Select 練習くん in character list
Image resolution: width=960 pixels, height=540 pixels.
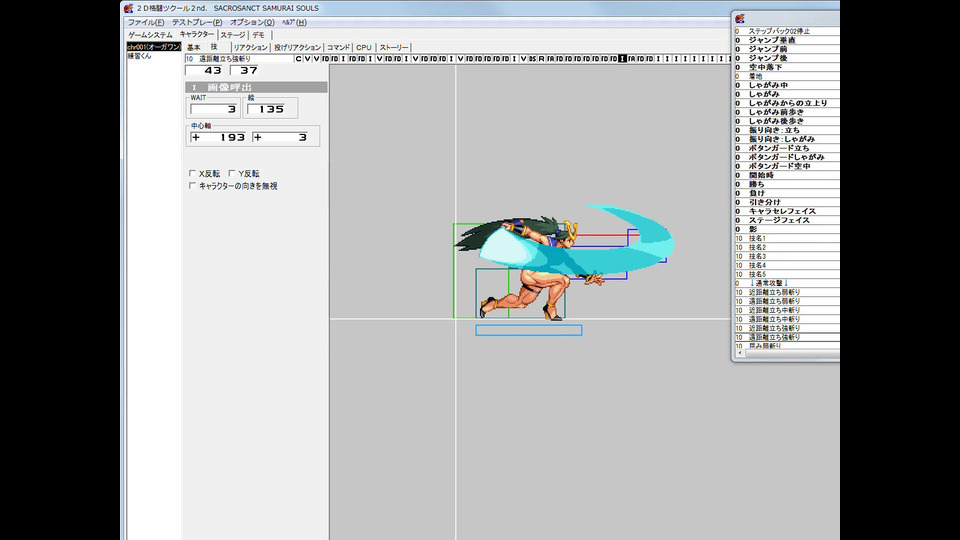pyautogui.click(x=154, y=56)
